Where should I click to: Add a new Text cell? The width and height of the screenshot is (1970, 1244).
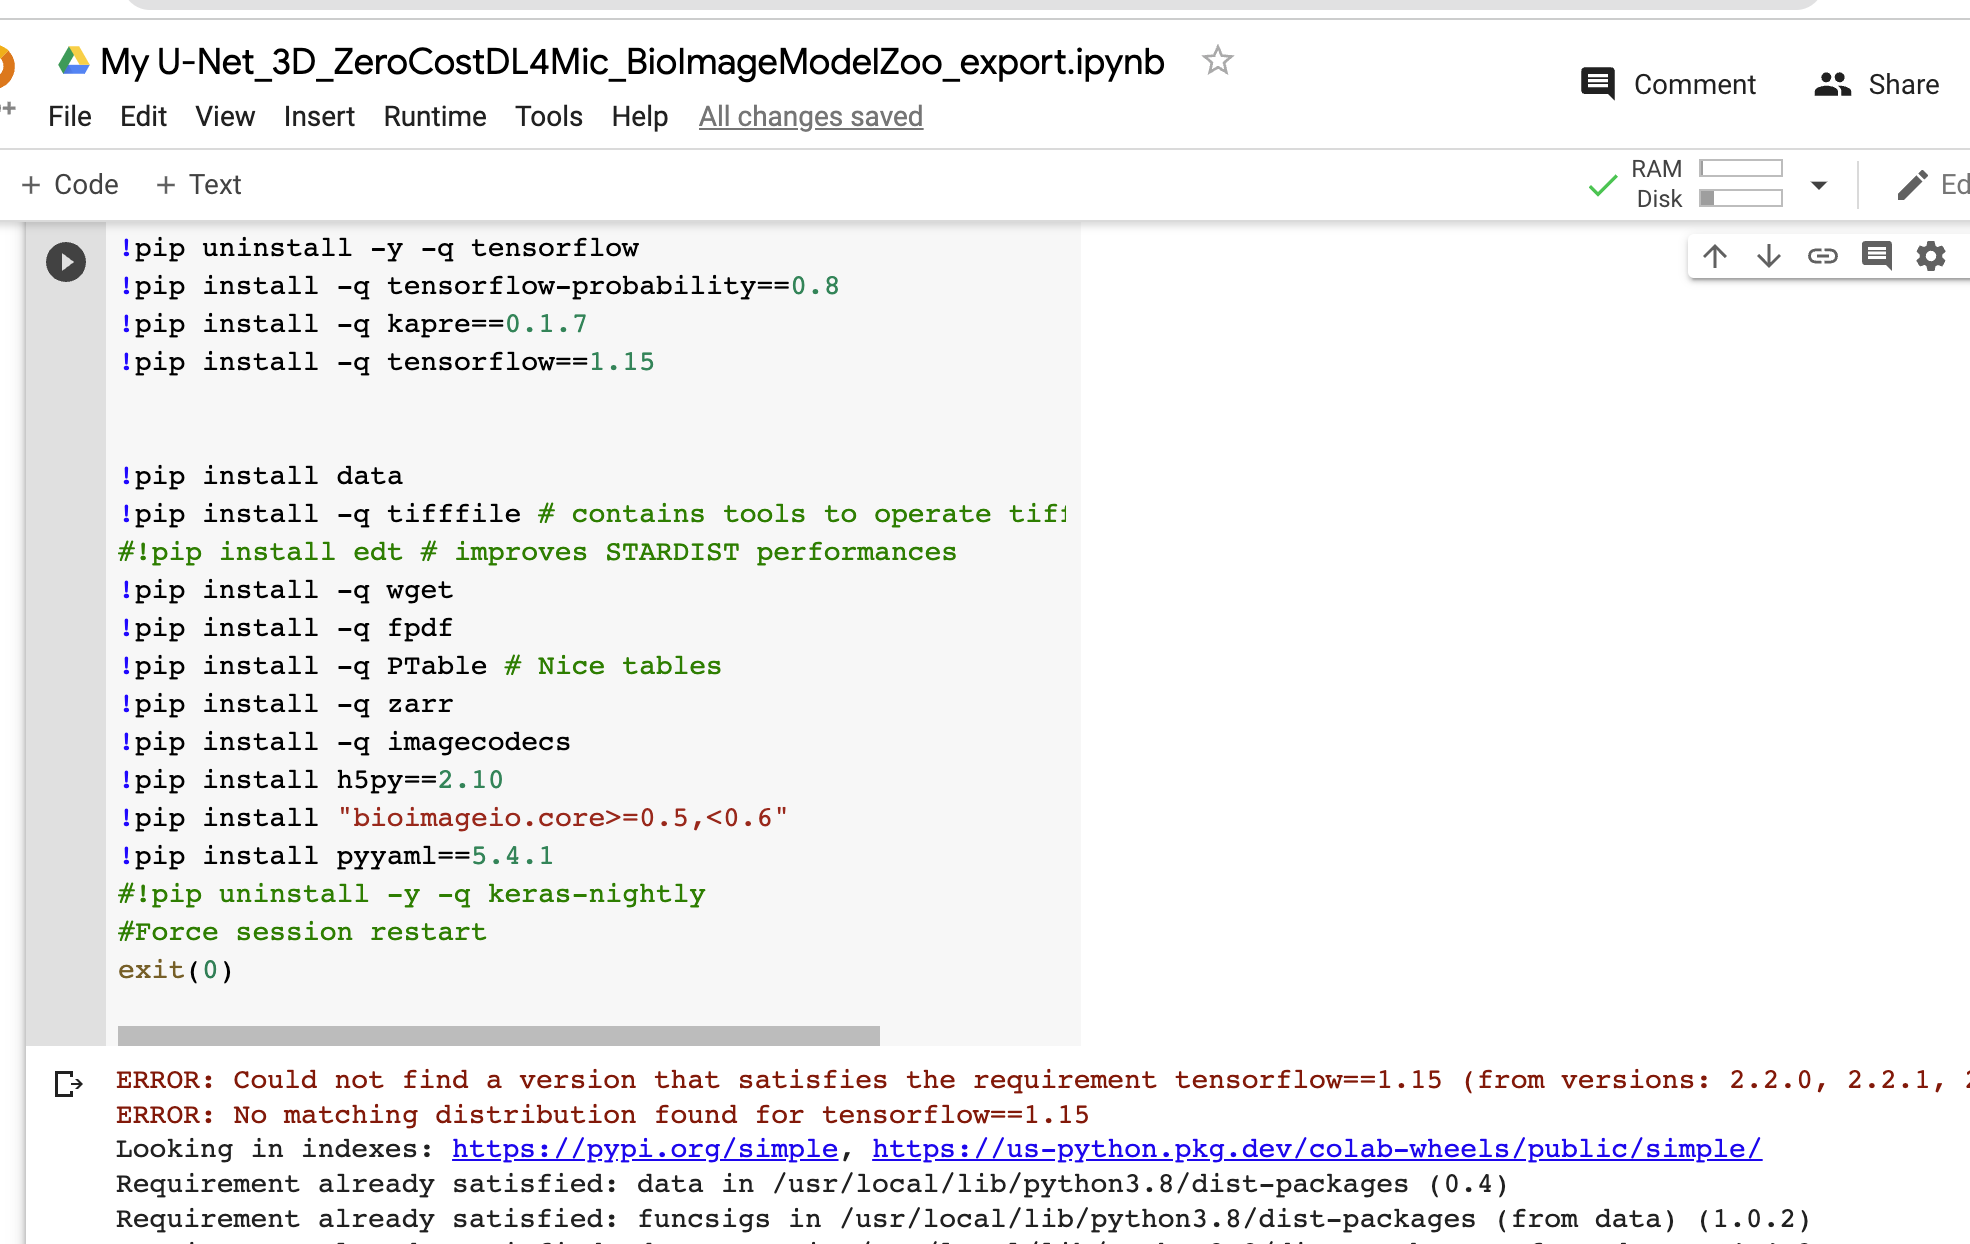[199, 185]
